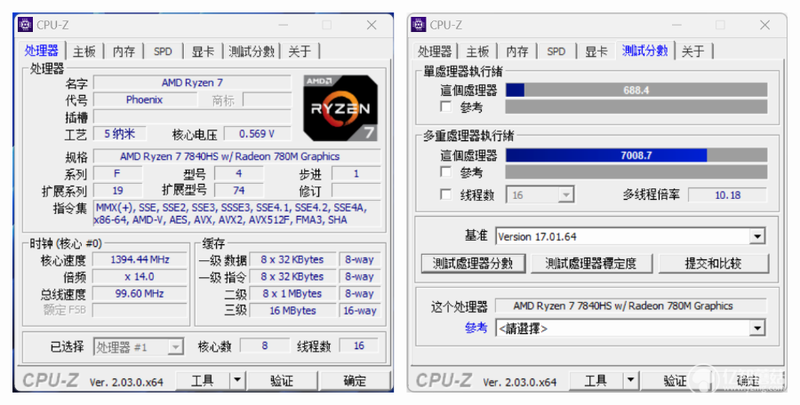Click 验证 button in right window

coord(675,381)
